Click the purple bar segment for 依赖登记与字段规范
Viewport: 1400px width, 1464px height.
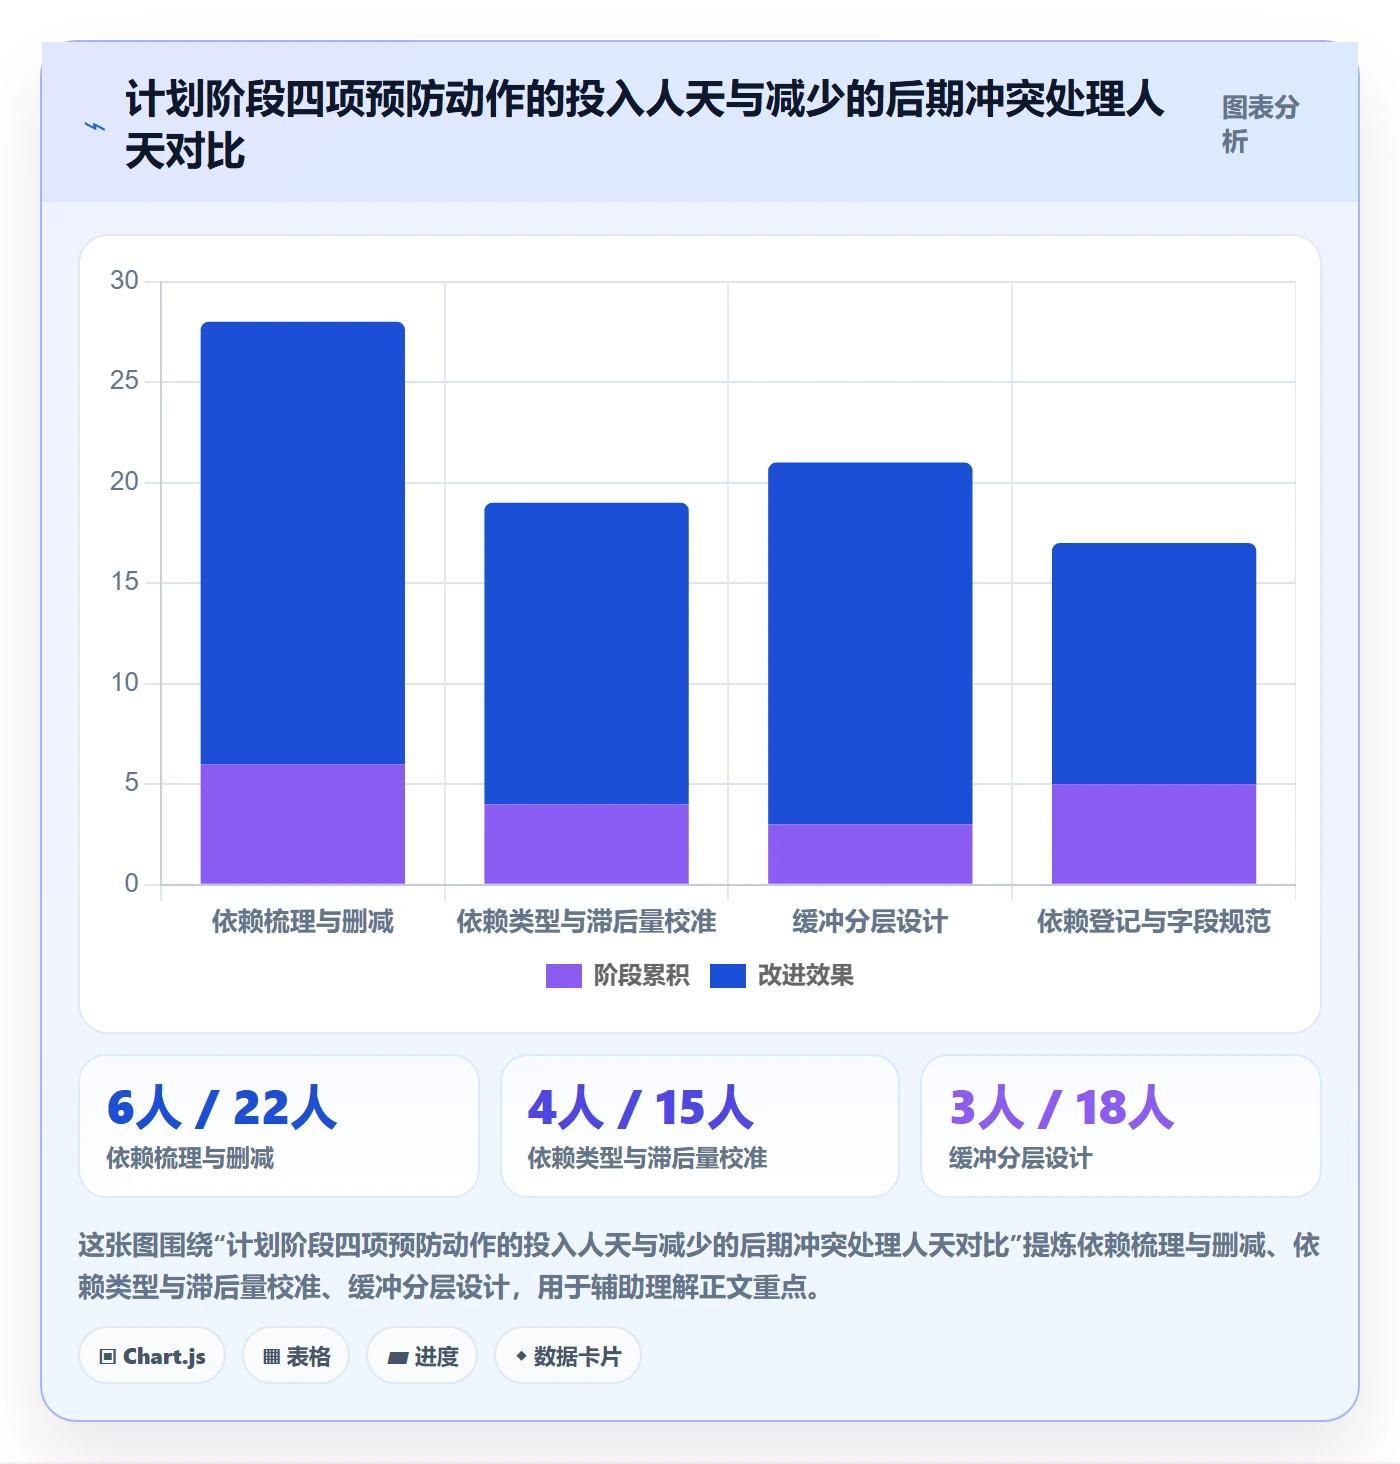click(x=1154, y=834)
